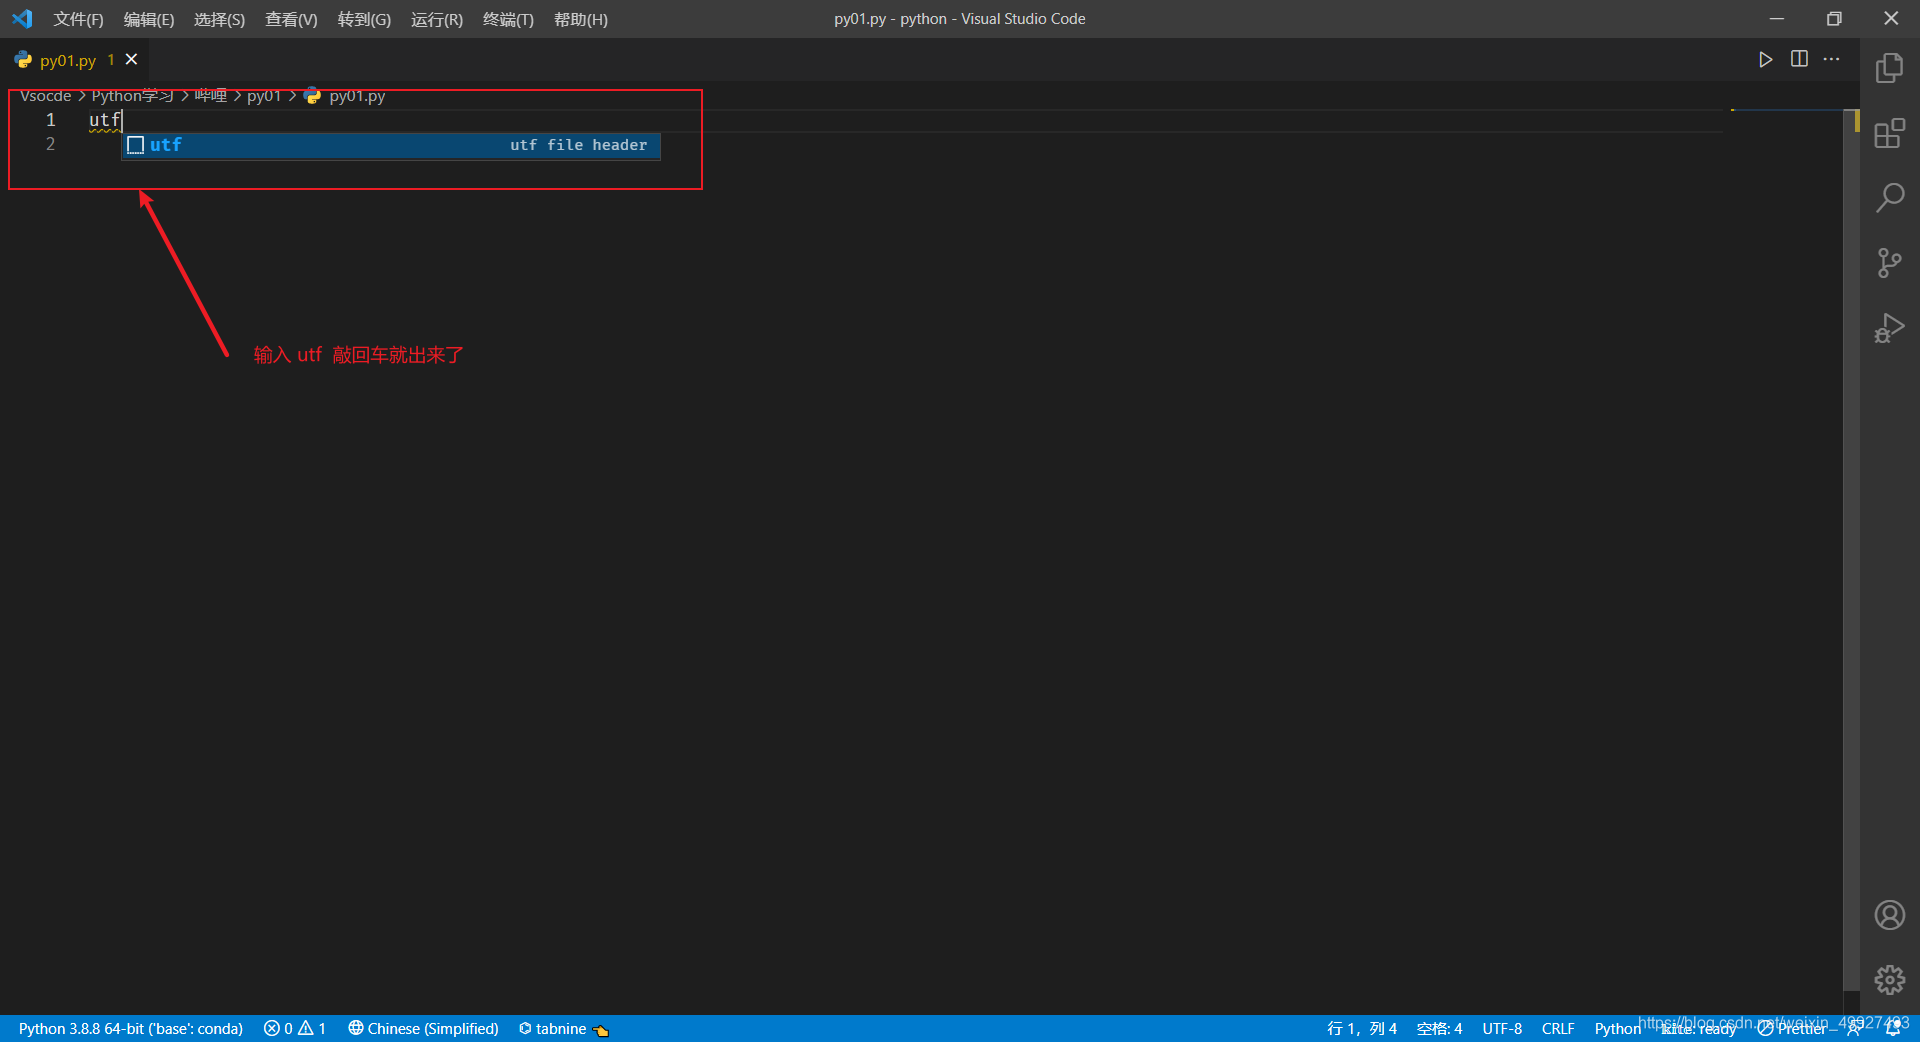The width and height of the screenshot is (1920, 1042).
Task: Expand the Python学习 breadcrumb
Action: [x=133, y=96]
